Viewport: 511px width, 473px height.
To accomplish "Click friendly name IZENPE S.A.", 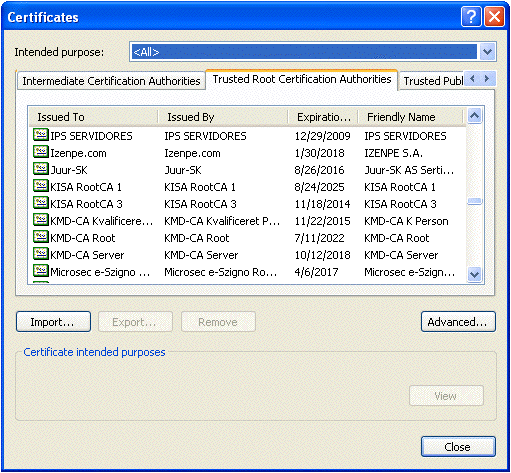I will click(x=393, y=153).
